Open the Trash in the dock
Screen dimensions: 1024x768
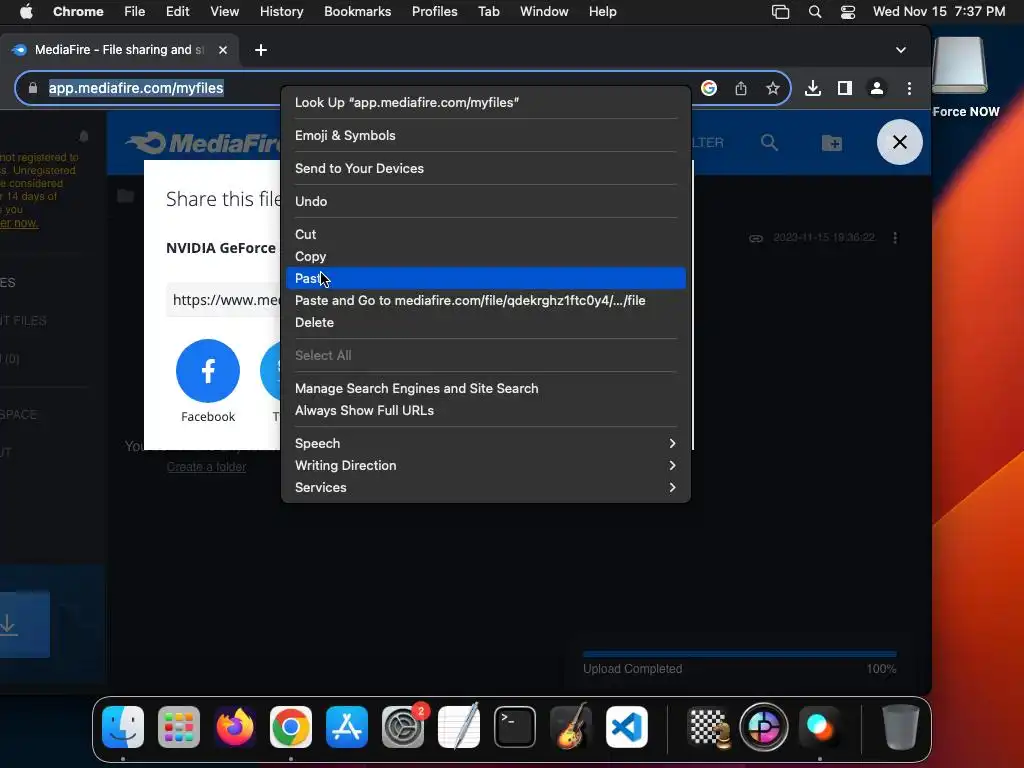coord(901,727)
